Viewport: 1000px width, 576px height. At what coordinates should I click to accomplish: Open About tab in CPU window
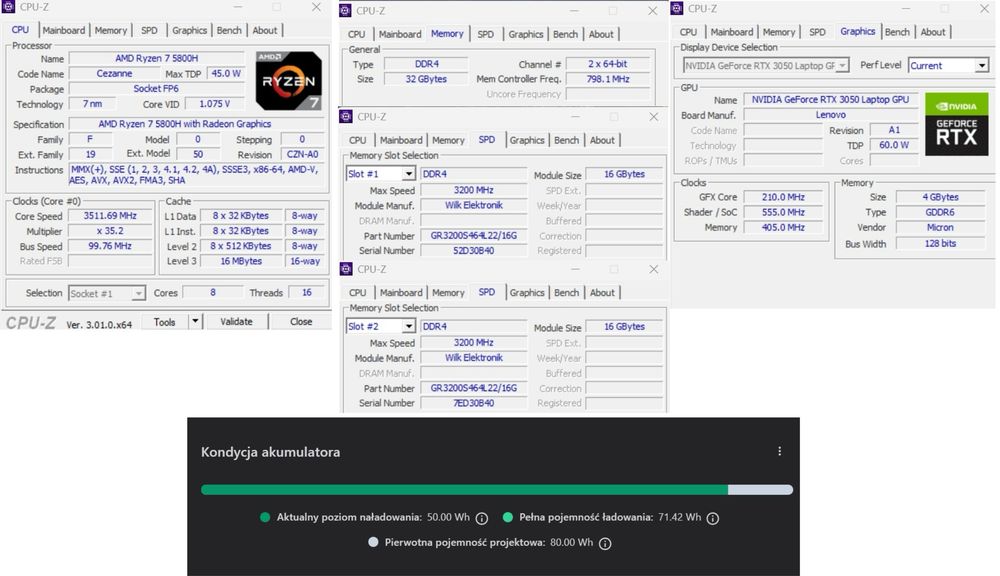pyautogui.click(x=265, y=30)
